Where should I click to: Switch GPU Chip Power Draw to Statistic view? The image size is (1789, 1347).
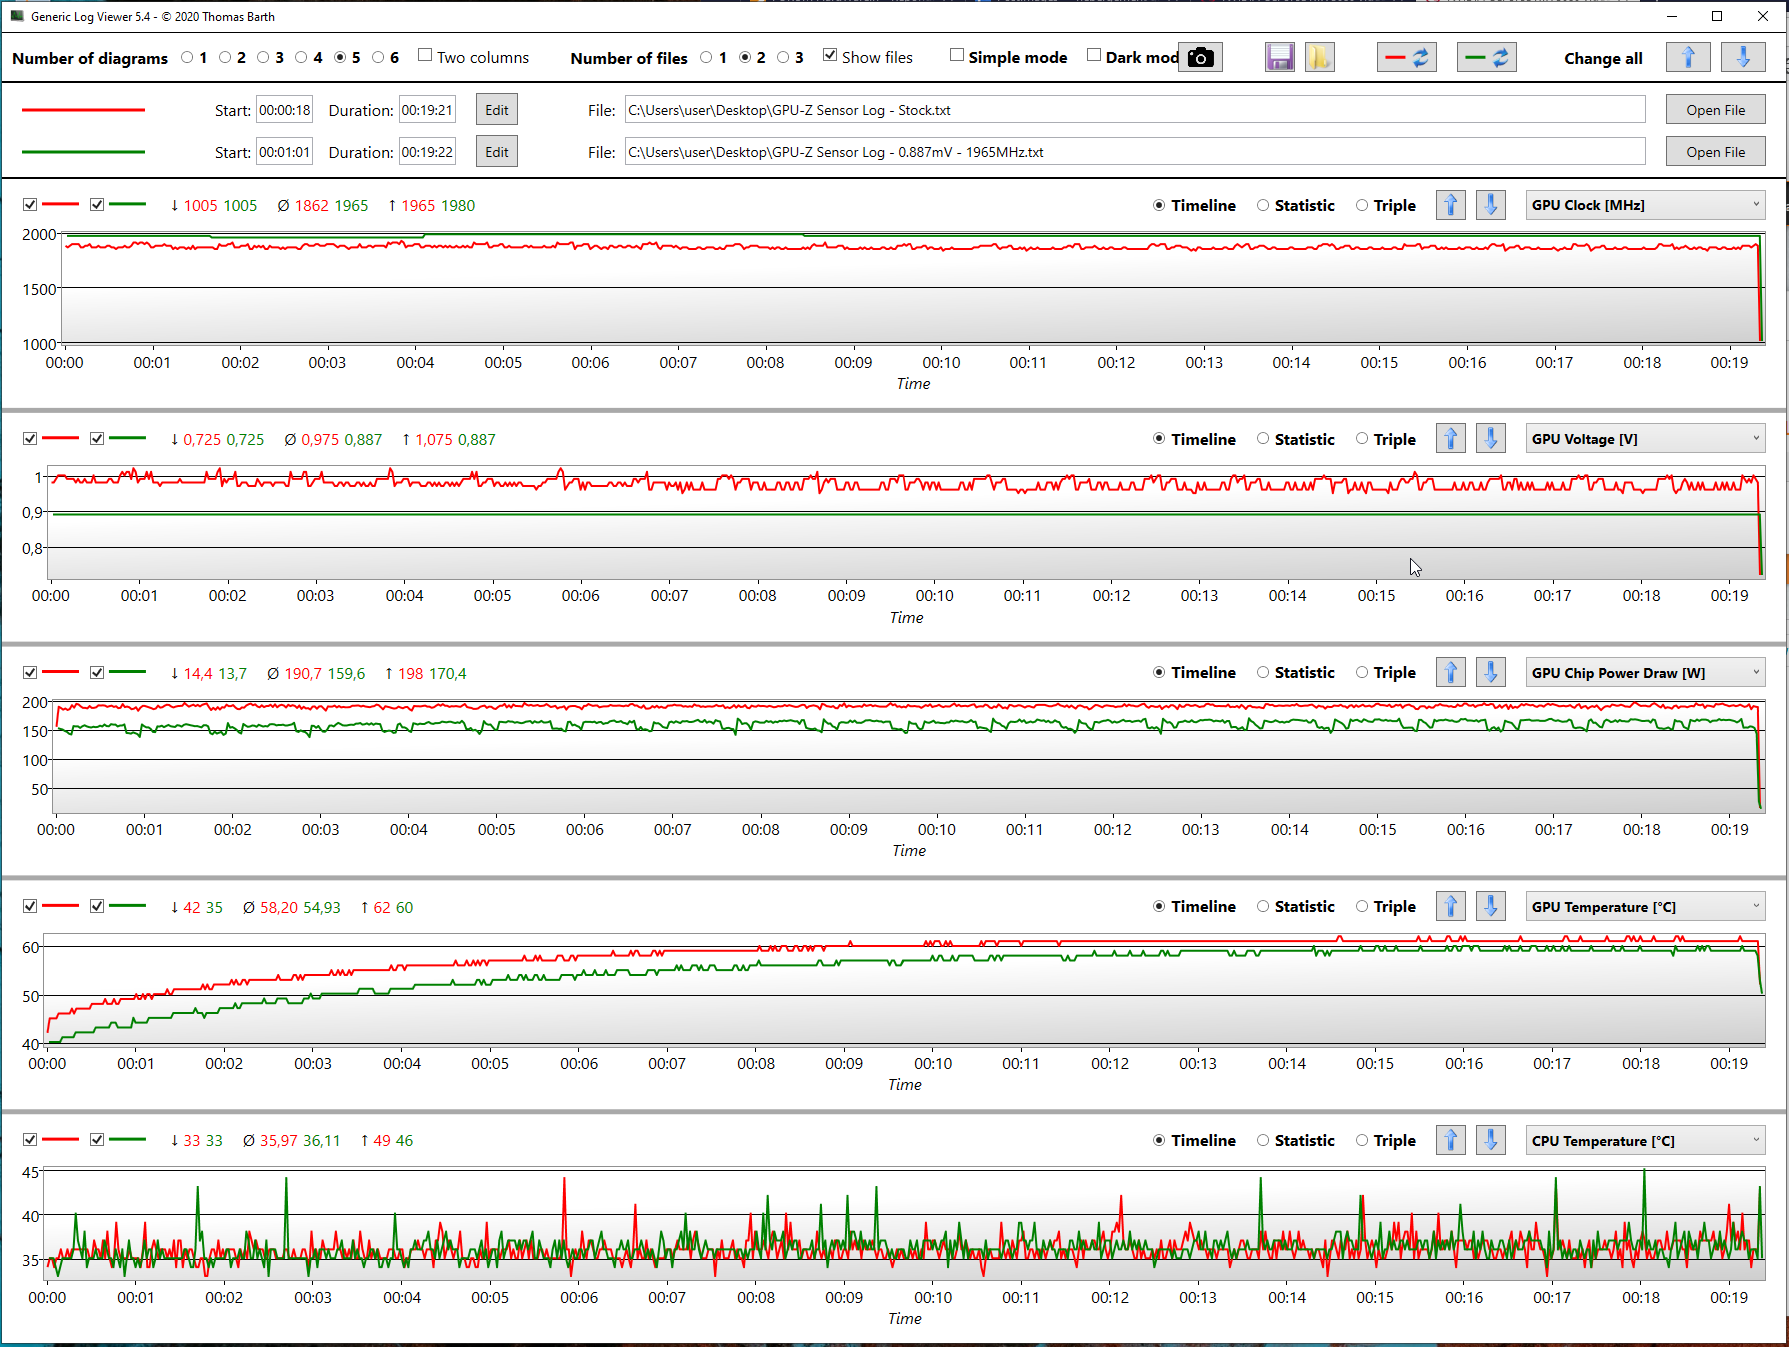click(x=1263, y=673)
